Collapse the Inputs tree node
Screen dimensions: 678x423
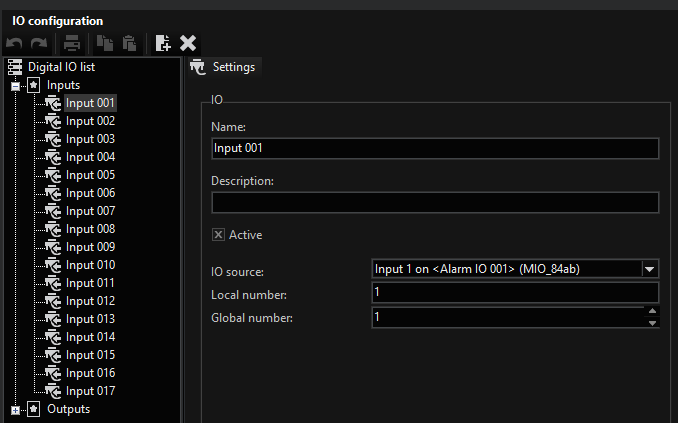click(15, 86)
